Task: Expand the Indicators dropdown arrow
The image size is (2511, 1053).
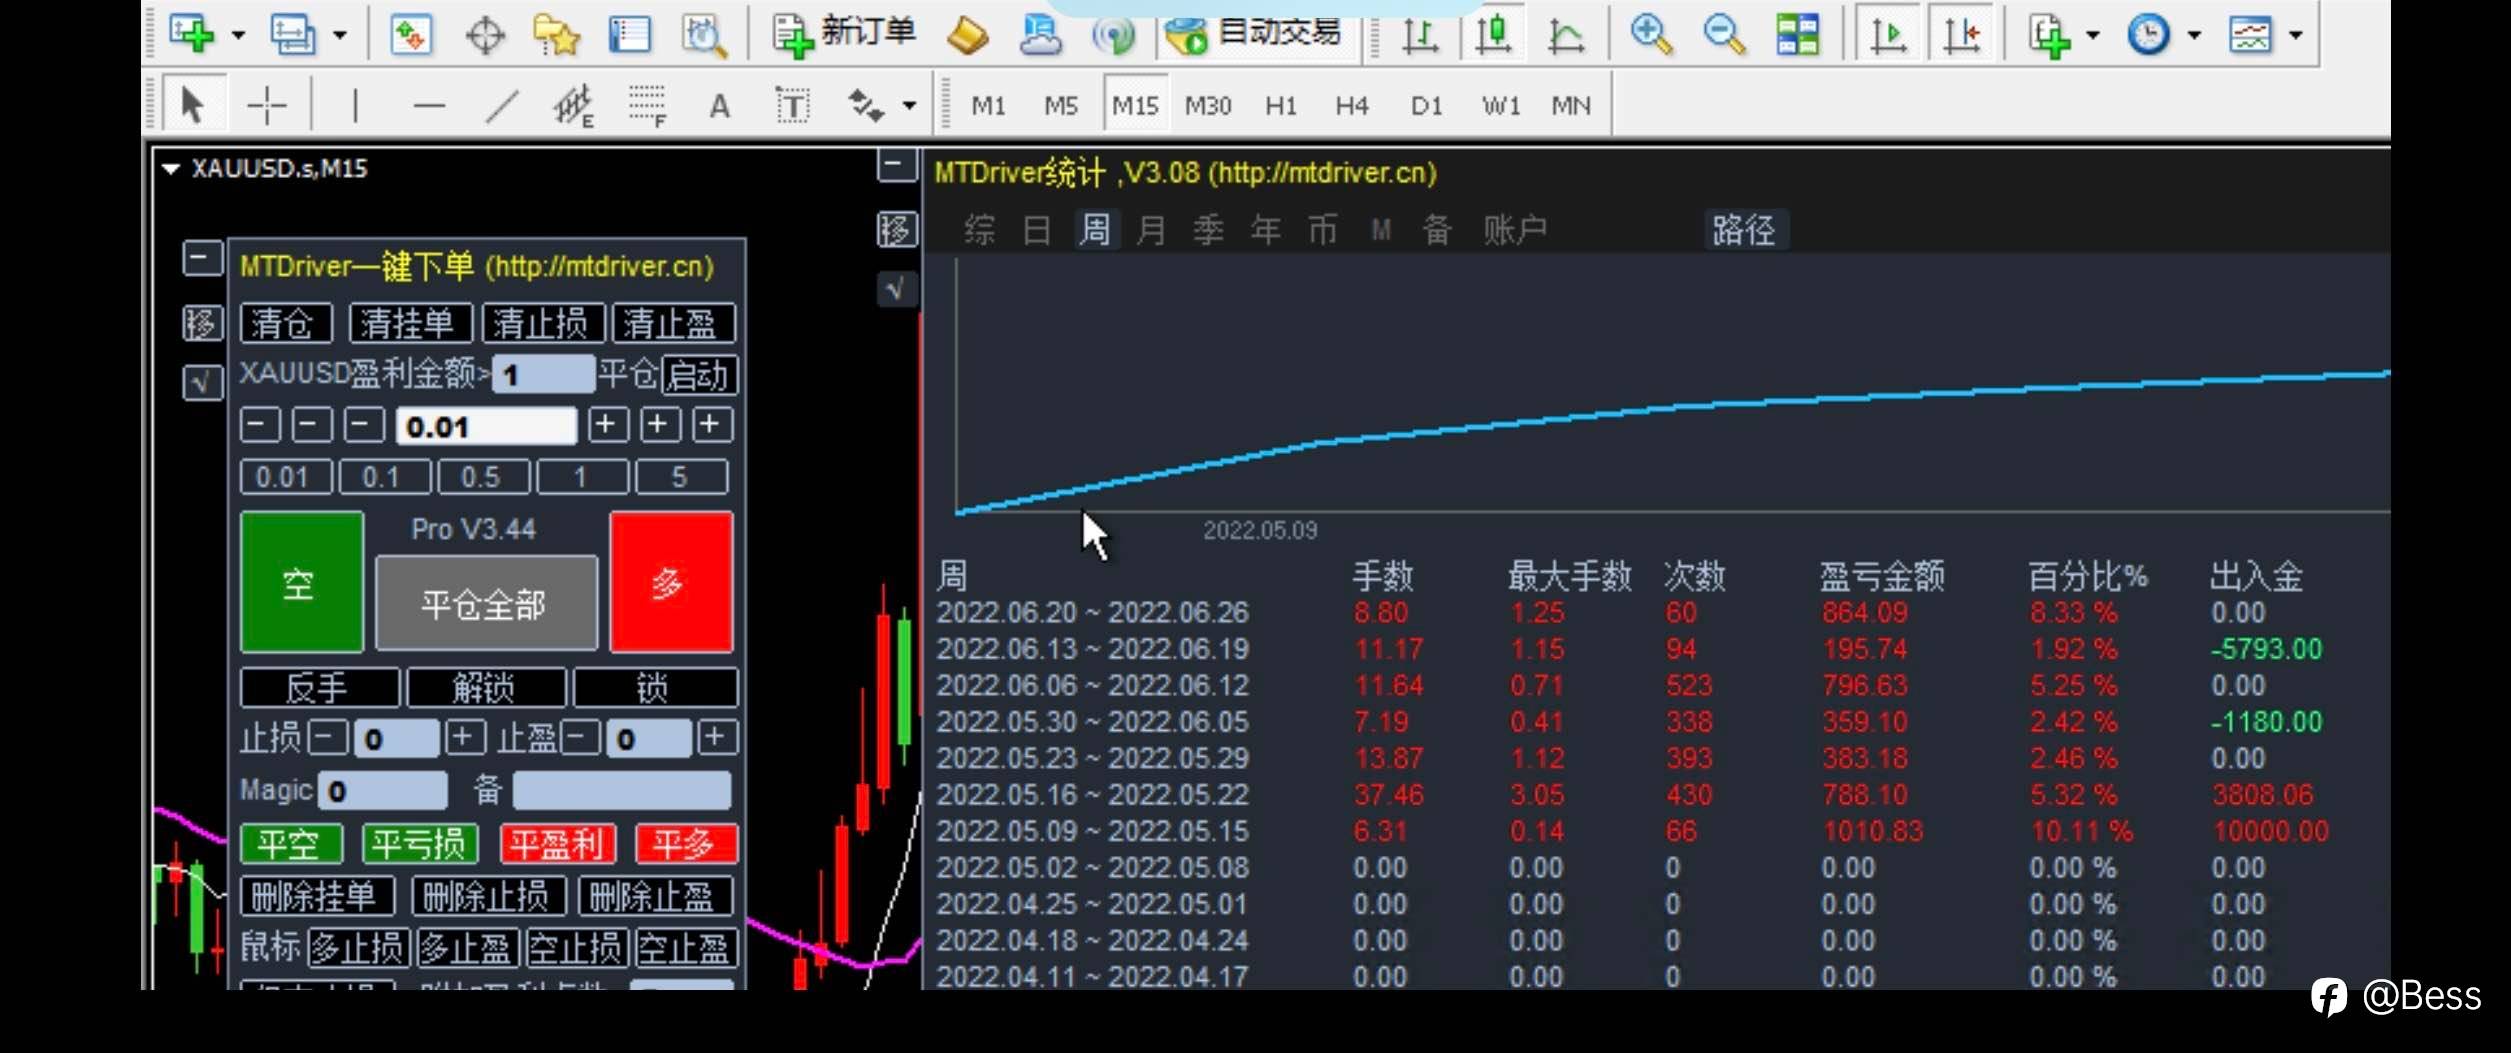Action: 2092,36
